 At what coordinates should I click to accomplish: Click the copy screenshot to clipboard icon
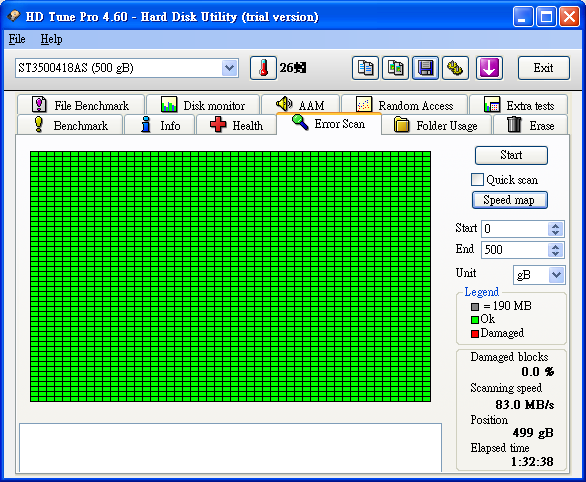coord(395,68)
